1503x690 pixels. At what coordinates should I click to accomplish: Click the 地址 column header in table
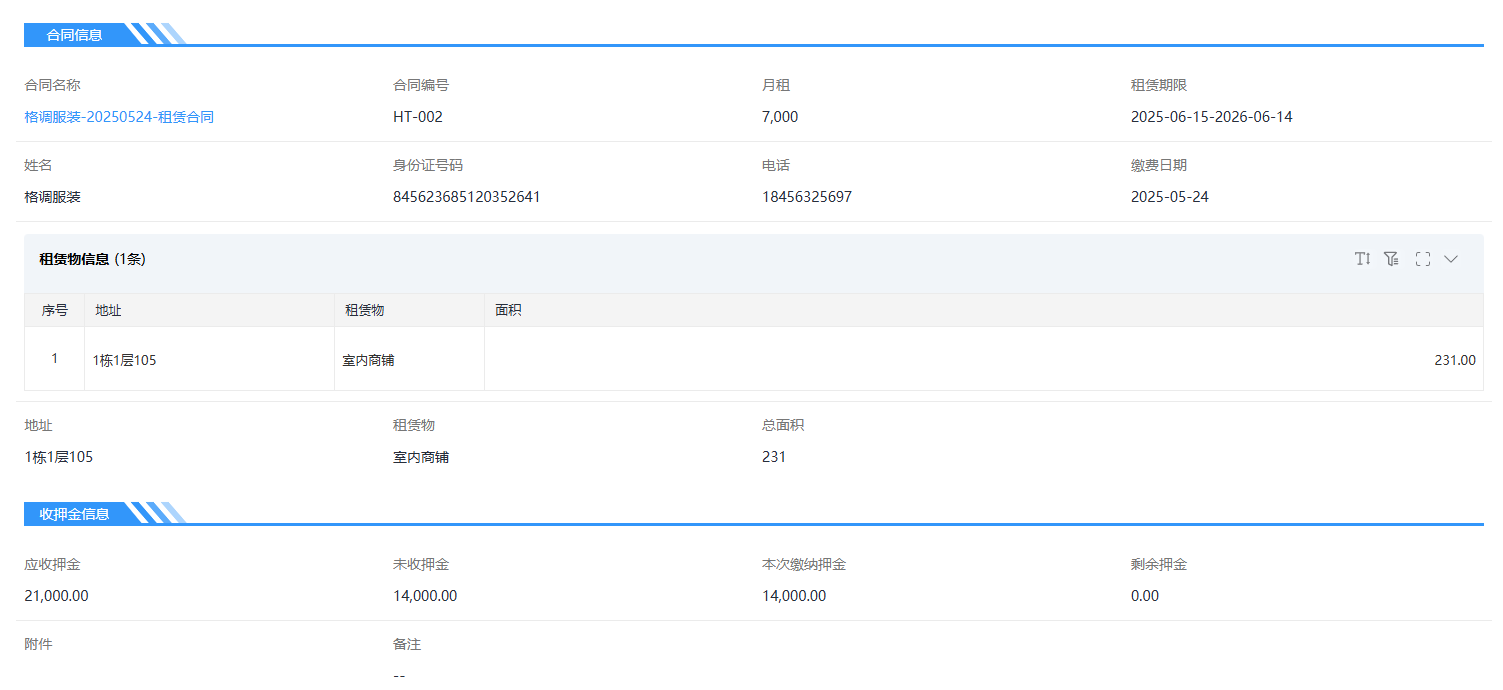[x=108, y=310]
